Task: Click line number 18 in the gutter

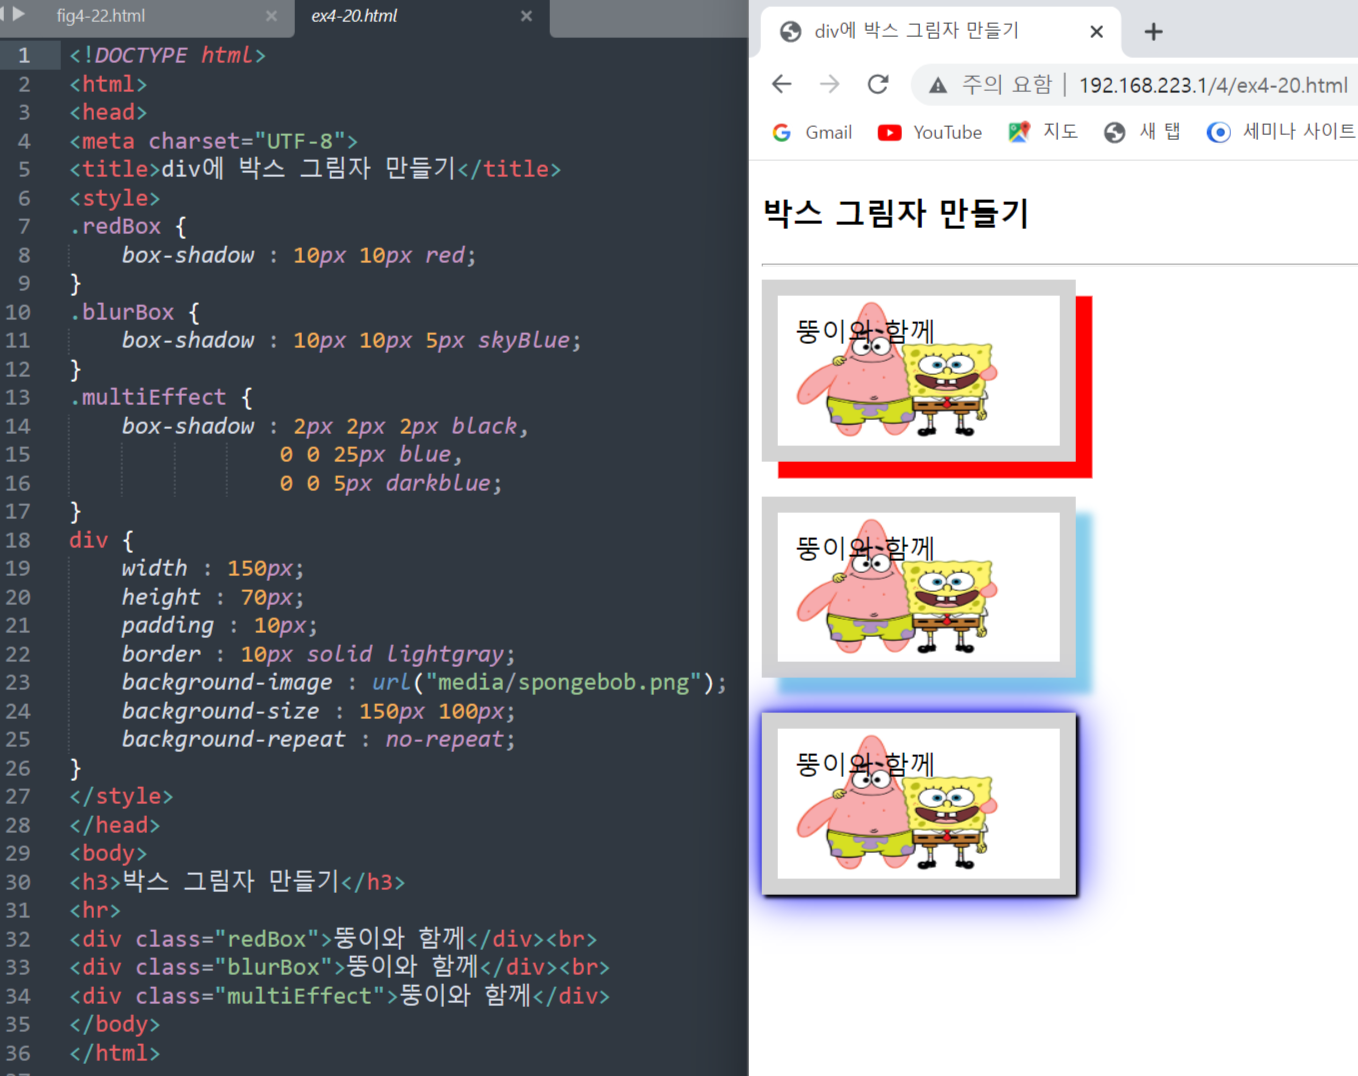Action: click(19, 540)
